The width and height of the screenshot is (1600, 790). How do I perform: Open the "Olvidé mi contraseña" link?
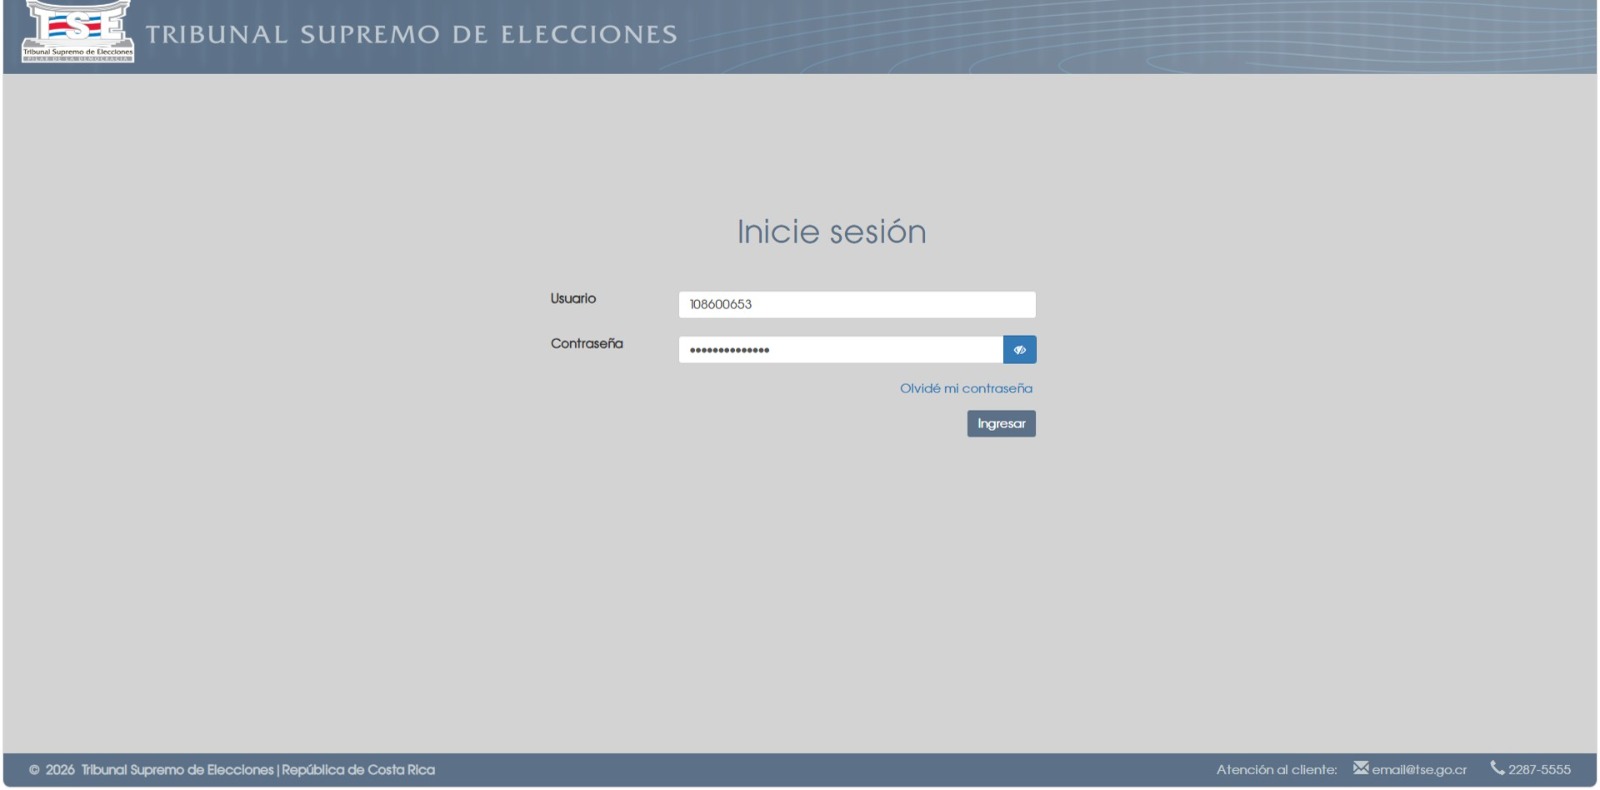[966, 389]
